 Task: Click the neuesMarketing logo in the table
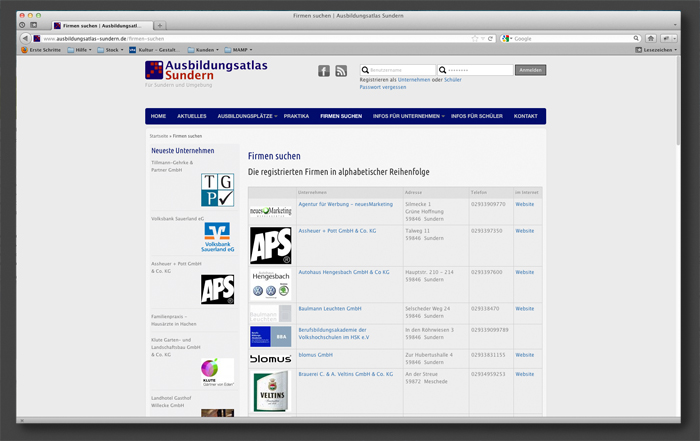pos(271,211)
